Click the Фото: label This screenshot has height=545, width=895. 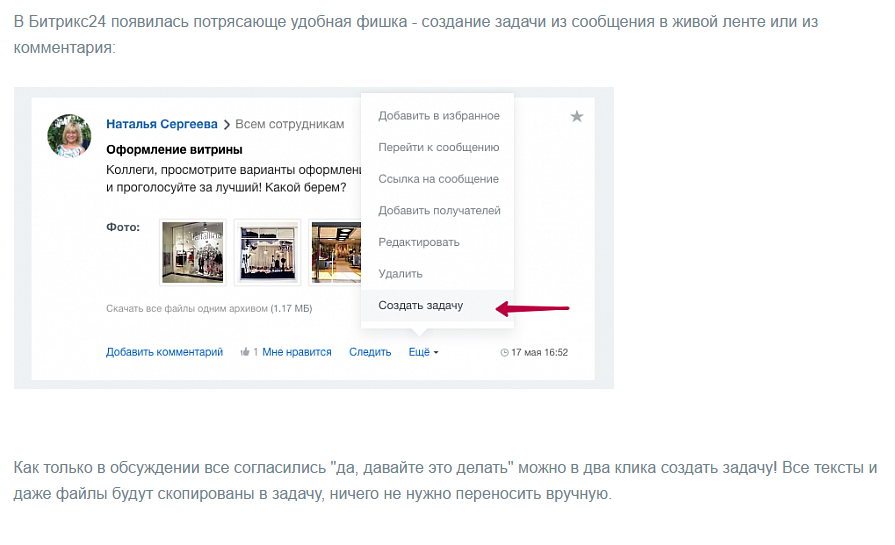click(123, 227)
